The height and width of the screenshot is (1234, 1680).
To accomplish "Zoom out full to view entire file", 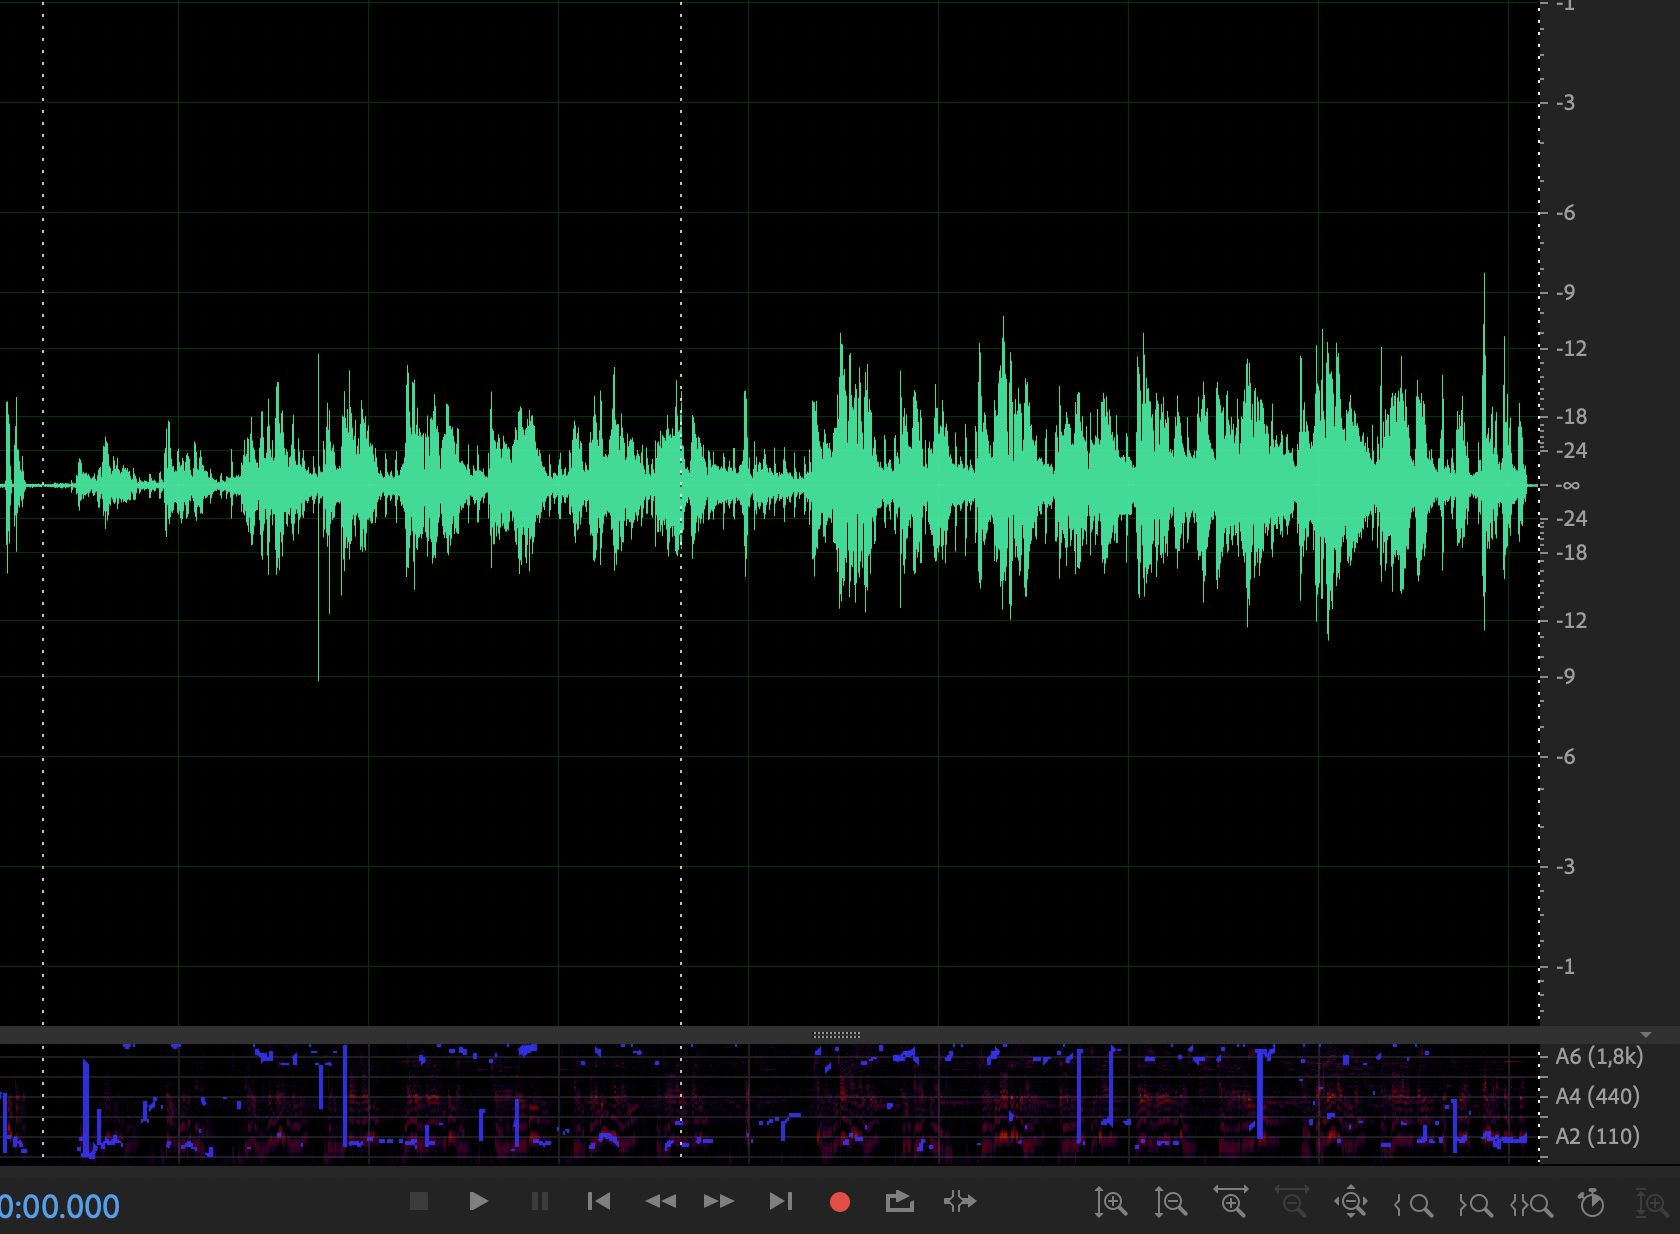I will point(1352,1203).
